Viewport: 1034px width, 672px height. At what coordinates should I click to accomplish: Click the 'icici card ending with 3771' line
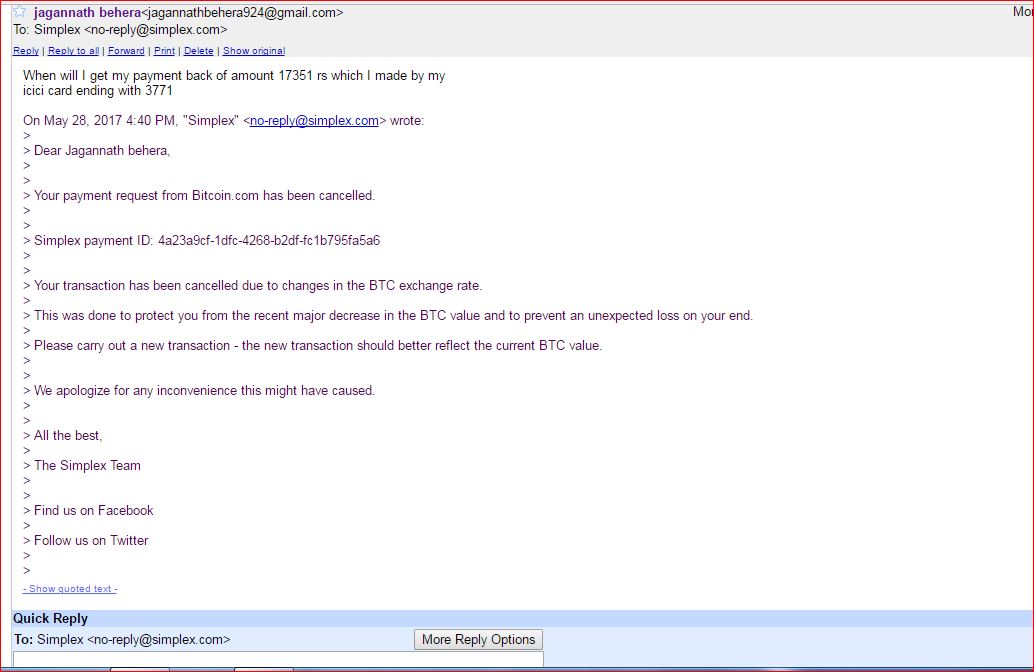(x=98, y=91)
